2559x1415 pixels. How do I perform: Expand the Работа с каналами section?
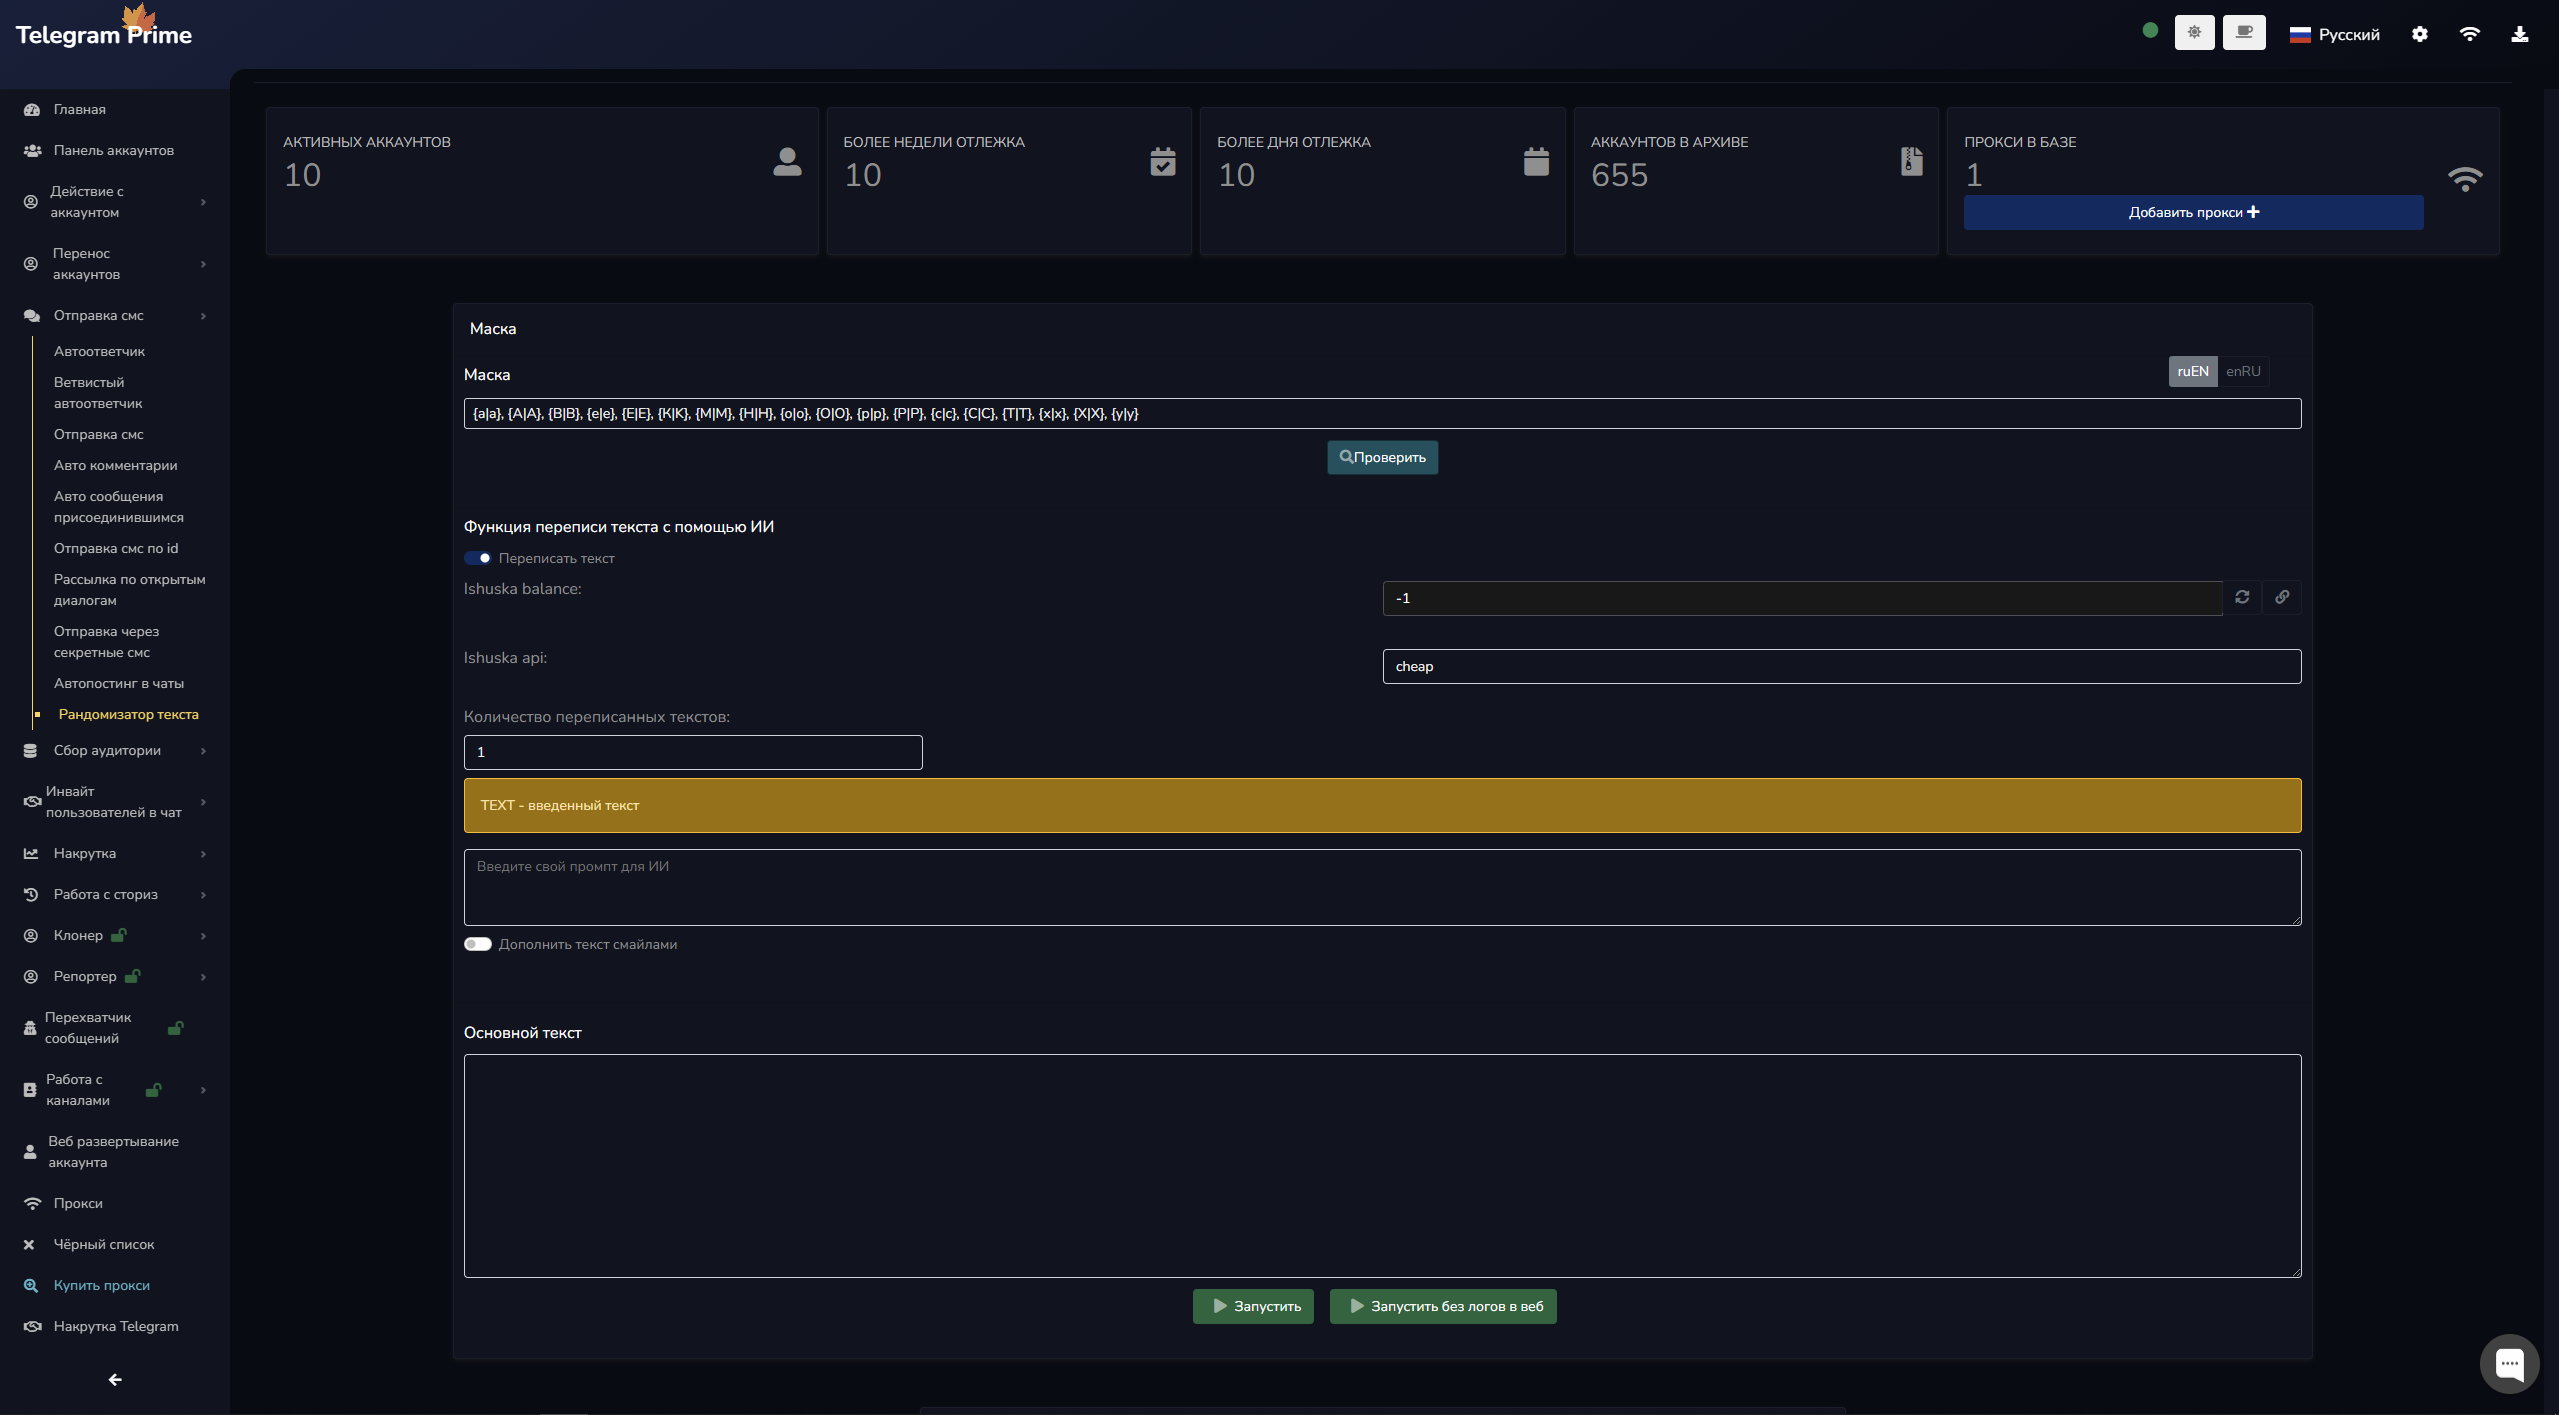click(115, 1090)
